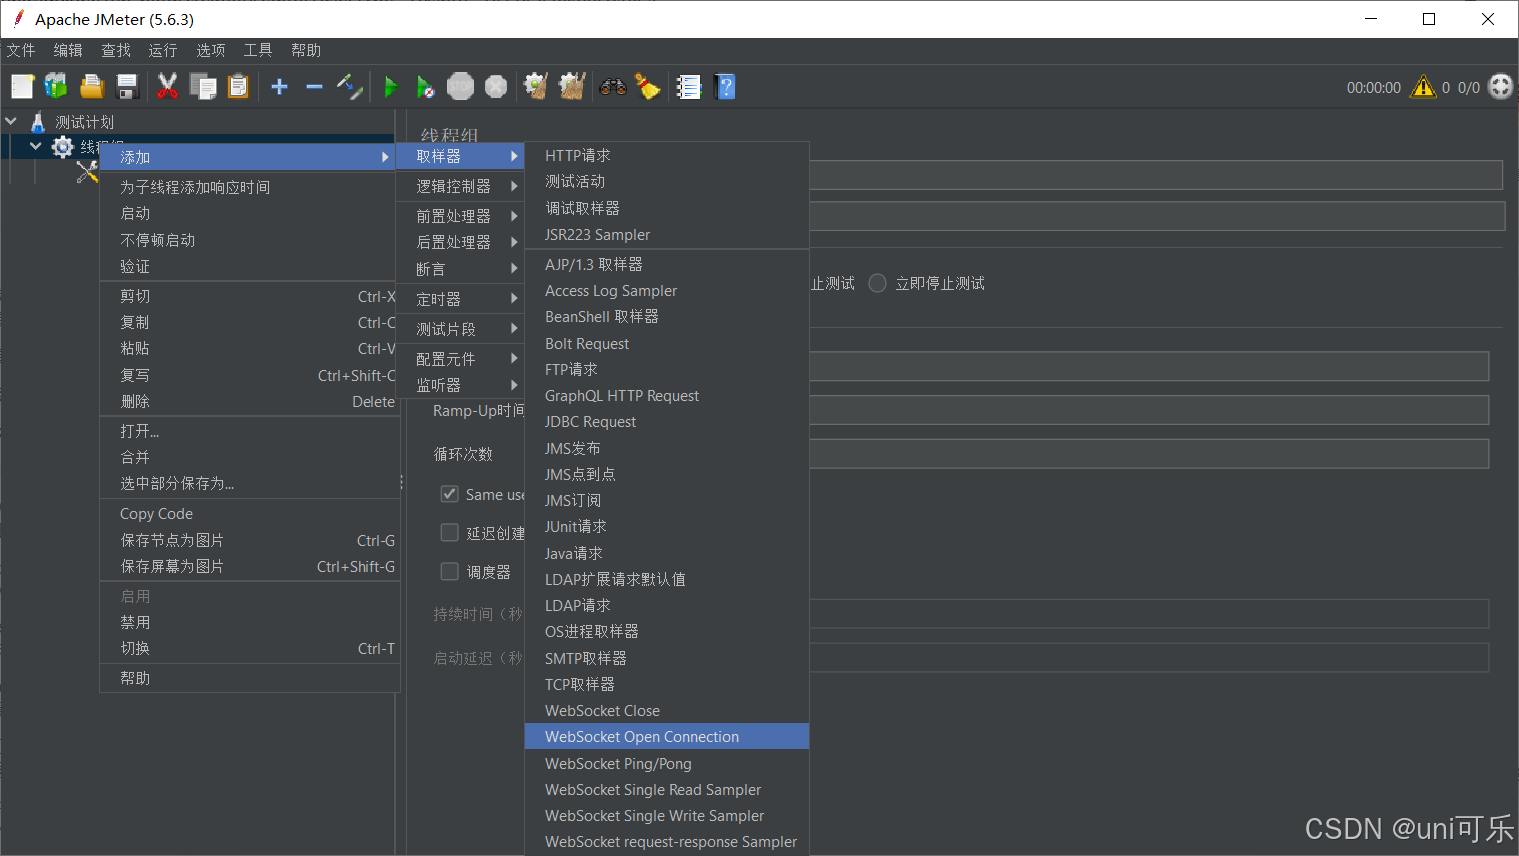The width and height of the screenshot is (1519, 856).
Task: Expand the 监听器 submenu
Action: pos(461,385)
